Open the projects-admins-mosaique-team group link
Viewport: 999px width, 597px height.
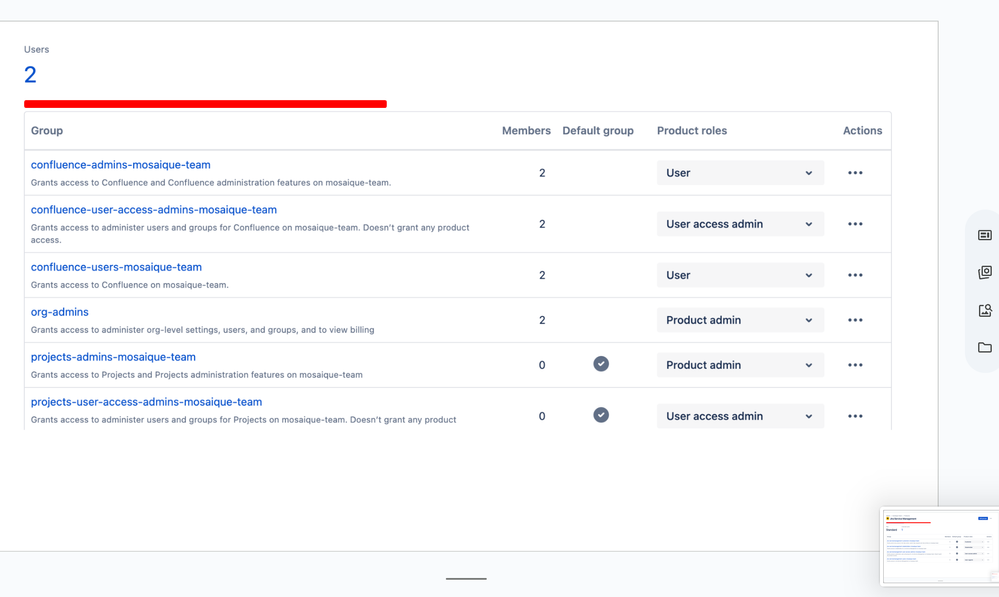pos(113,357)
